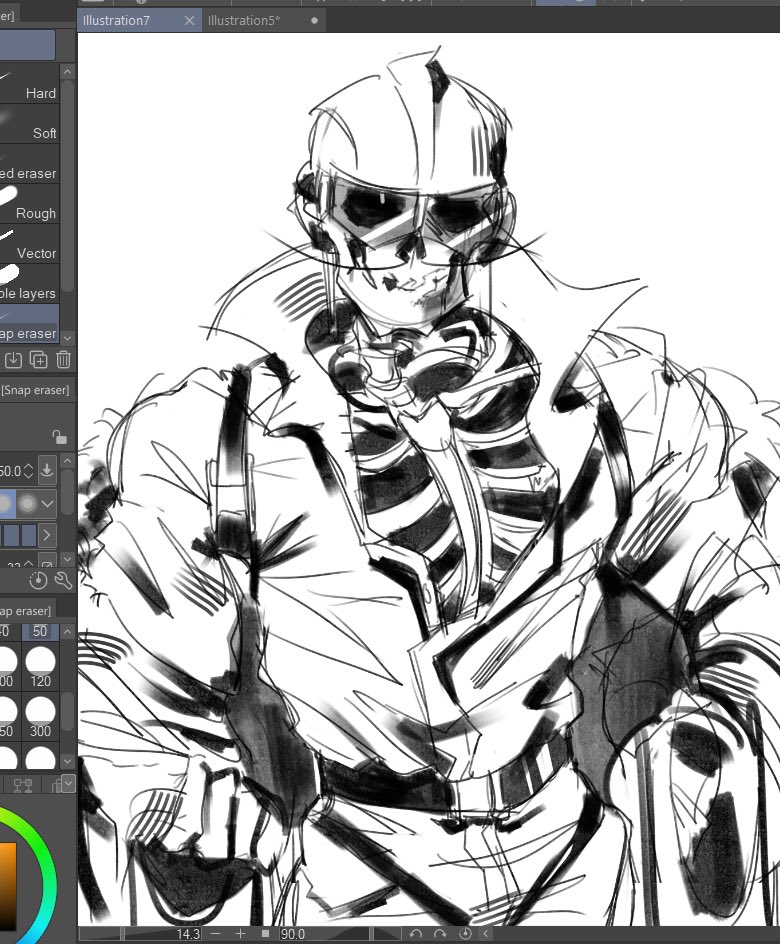This screenshot has width=780, height=944.
Task: Select the Snap eraser sub tool
Action: [x=29, y=324]
